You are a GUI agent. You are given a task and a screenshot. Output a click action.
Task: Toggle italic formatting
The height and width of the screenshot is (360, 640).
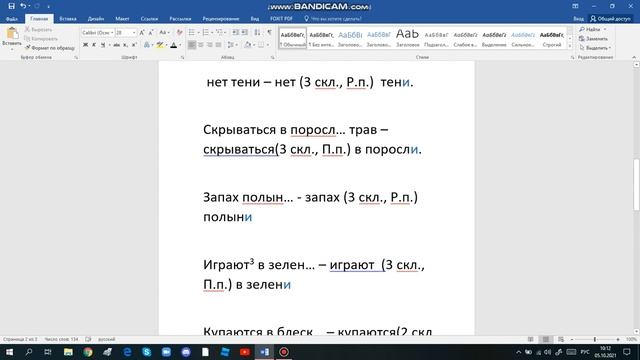point(94,45)
